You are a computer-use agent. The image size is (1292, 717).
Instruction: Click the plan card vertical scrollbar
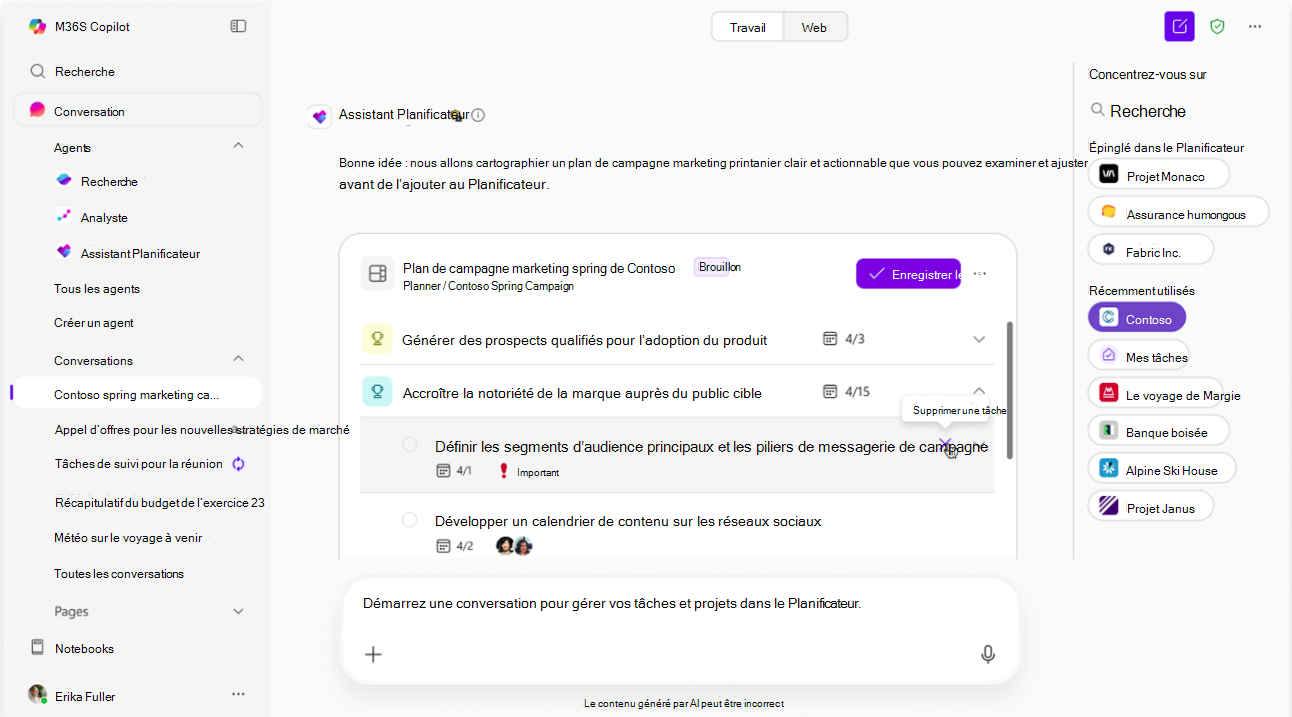1008,390
